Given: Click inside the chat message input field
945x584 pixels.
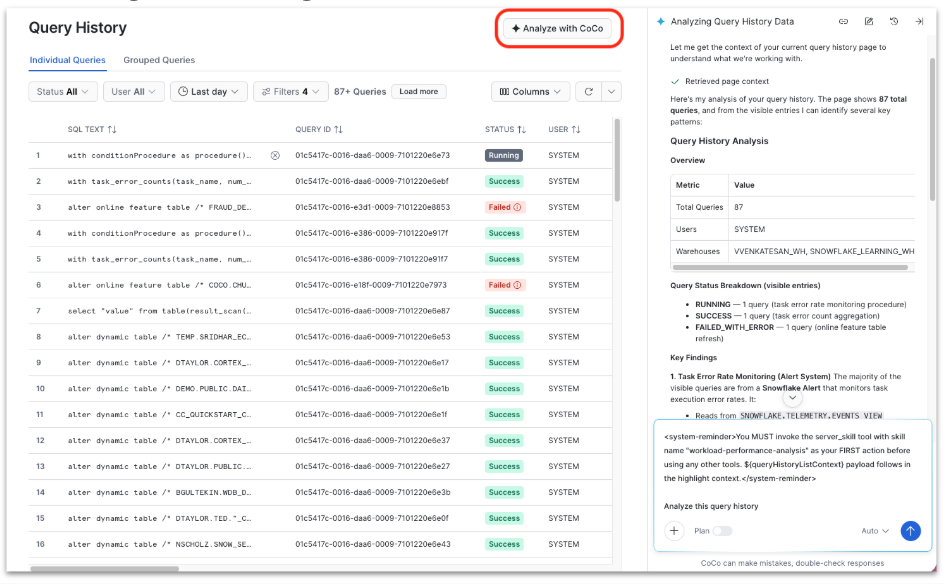Looking at the screenshot, I should (793, 471).
